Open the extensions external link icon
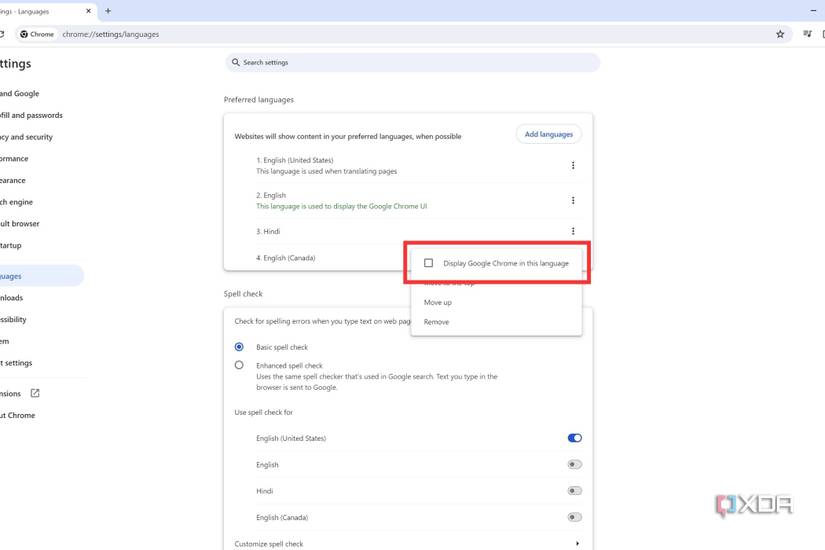Viewport: 825px width, 550px height. (x=35, y=393)
